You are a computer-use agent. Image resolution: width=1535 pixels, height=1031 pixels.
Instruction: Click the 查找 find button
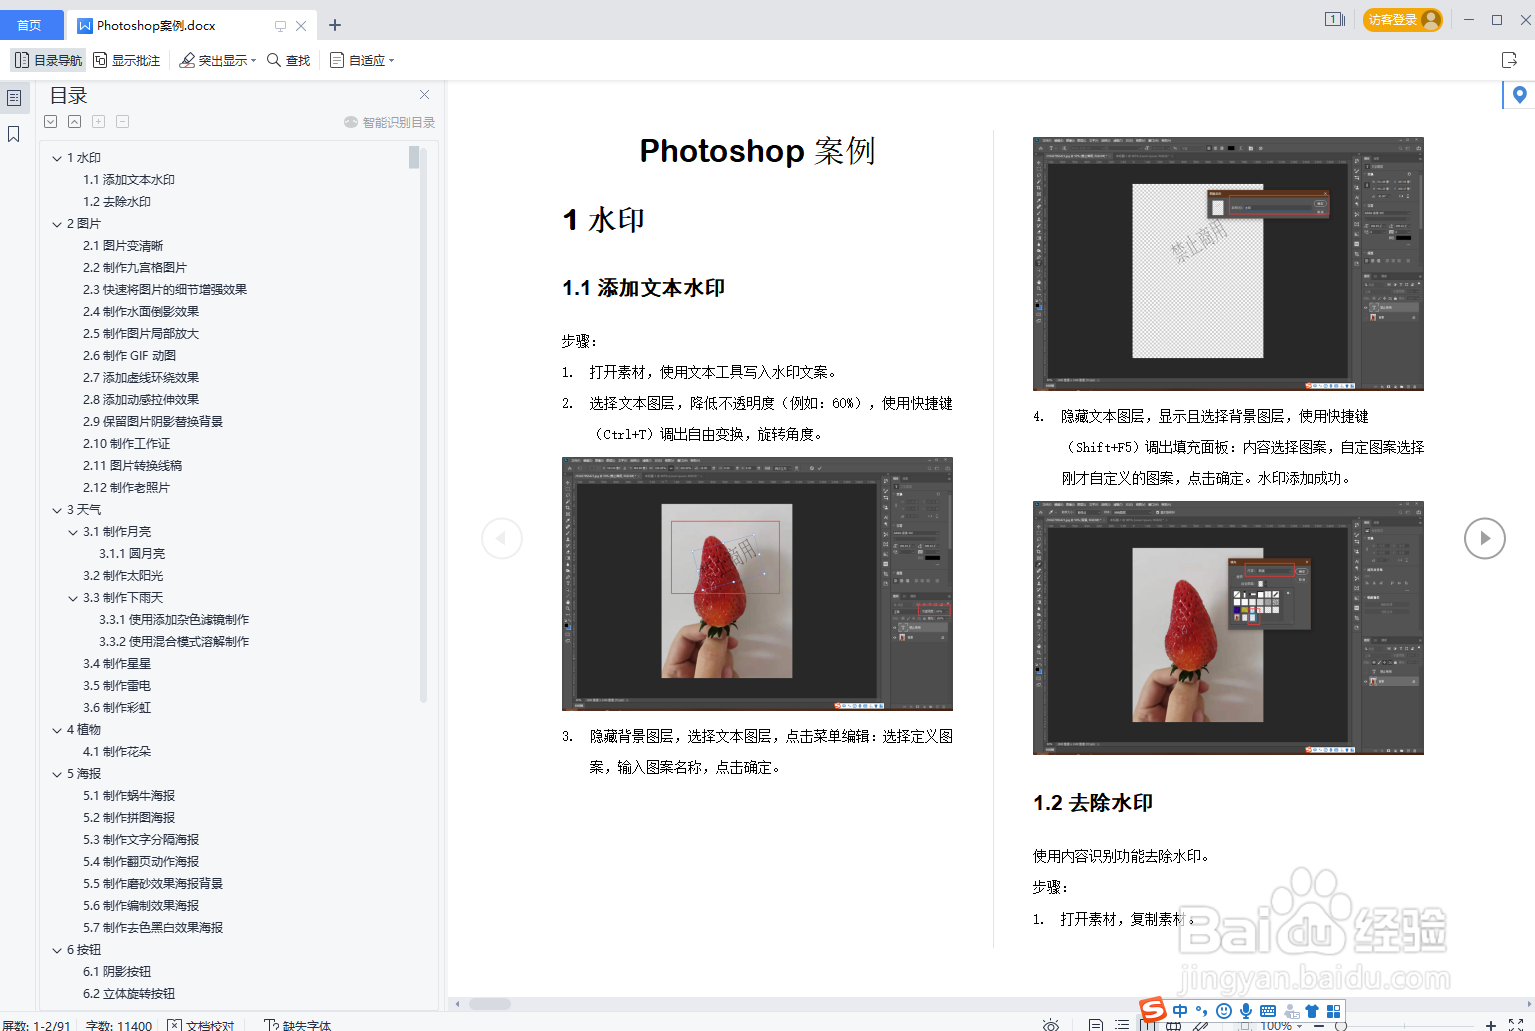pos(288,60)
